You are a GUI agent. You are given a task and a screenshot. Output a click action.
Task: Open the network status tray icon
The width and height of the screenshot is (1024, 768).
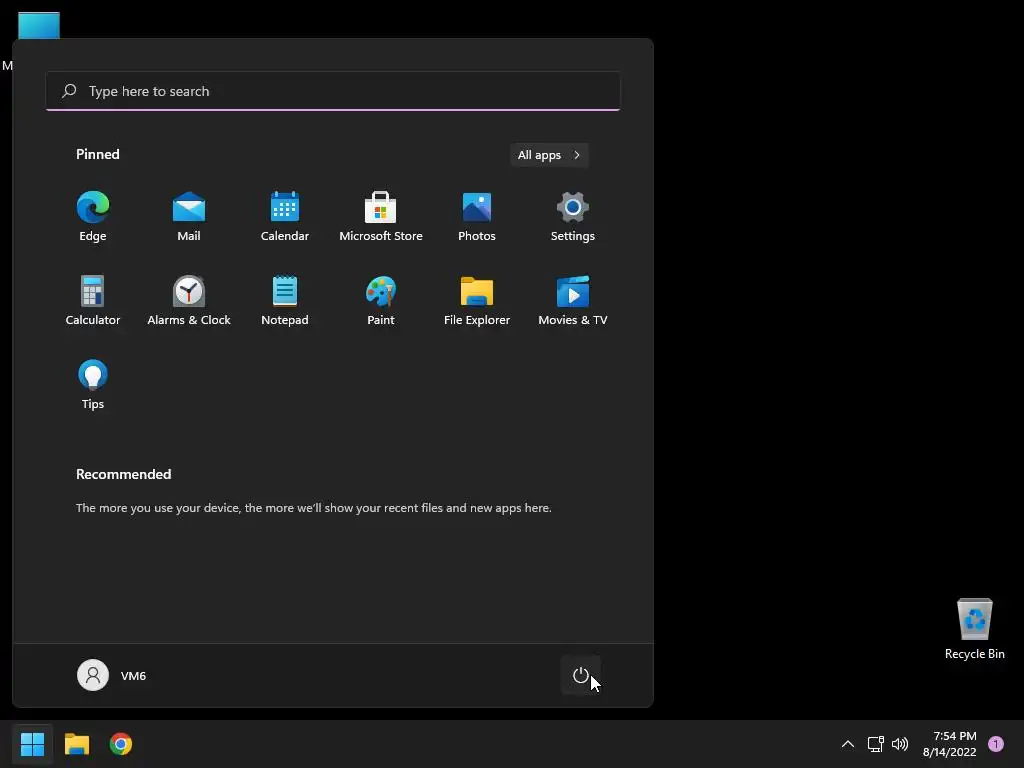pyautogui.click(x=875, y=744)
